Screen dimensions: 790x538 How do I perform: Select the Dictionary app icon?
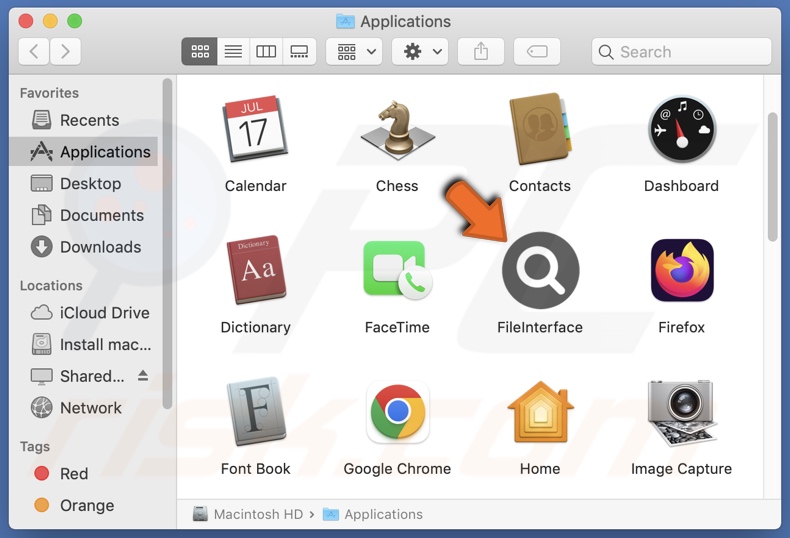click(x=258, y=269)
